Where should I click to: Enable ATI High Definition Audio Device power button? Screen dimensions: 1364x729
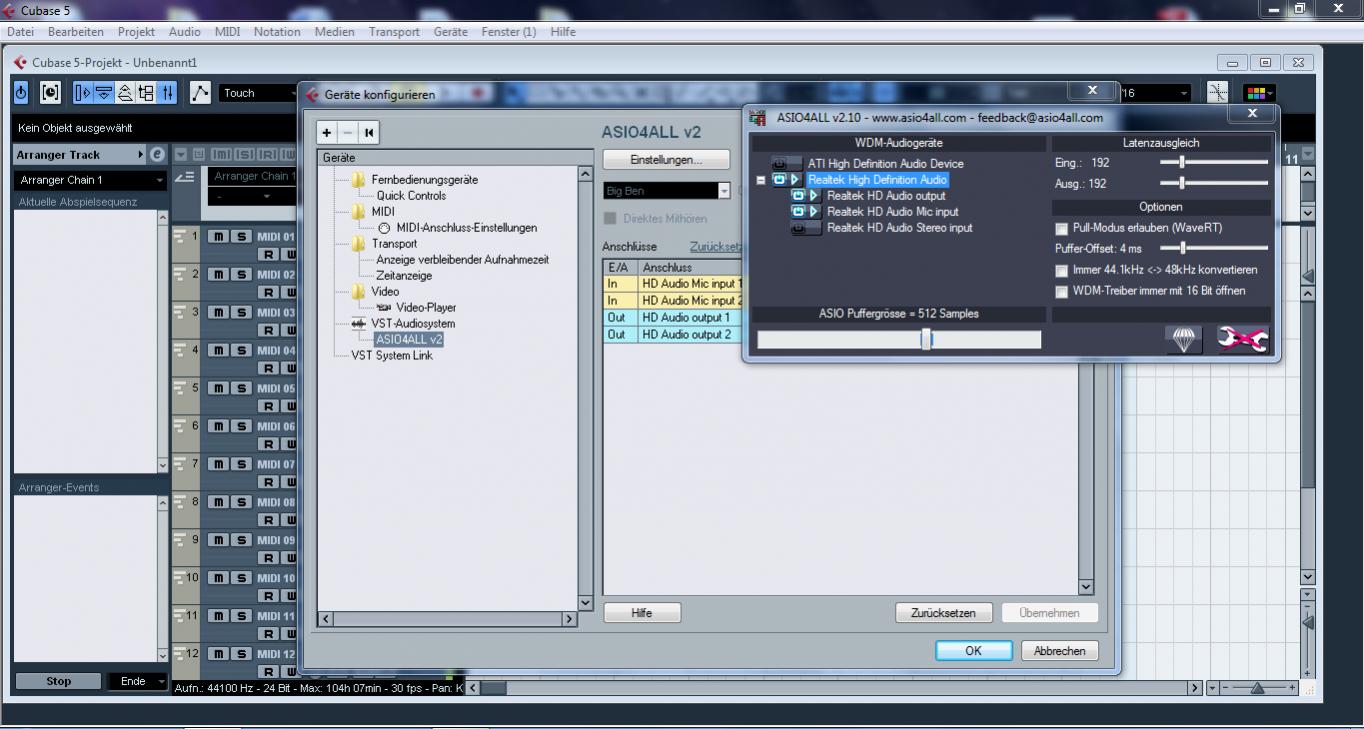[786, 164]
